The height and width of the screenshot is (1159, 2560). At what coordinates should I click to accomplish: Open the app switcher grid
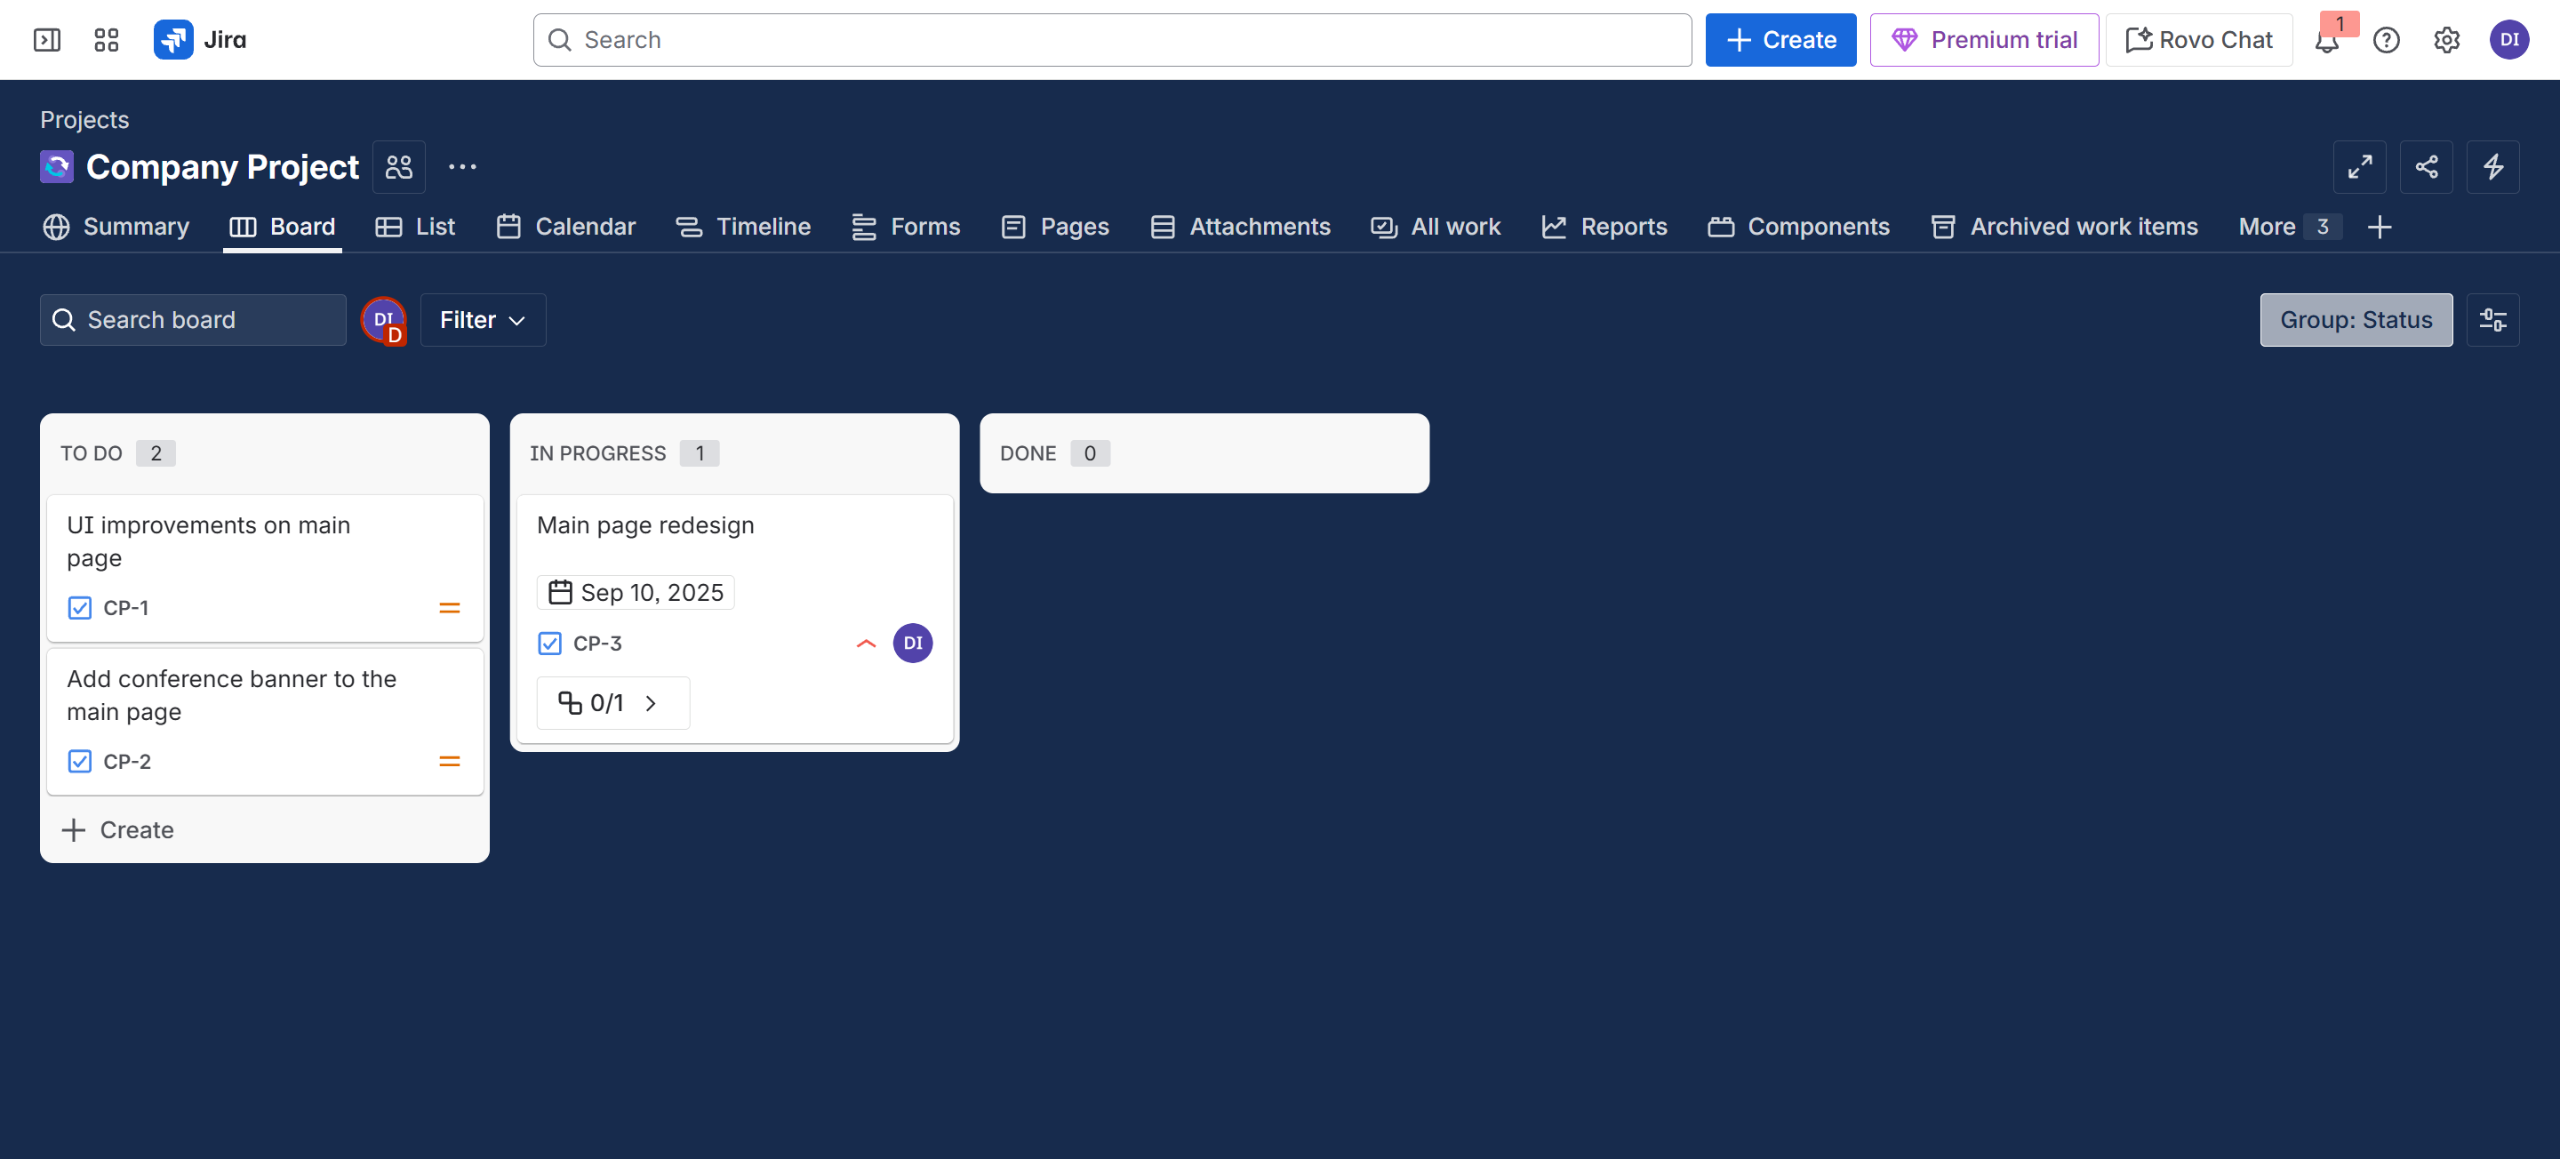[x=106, y=40]
